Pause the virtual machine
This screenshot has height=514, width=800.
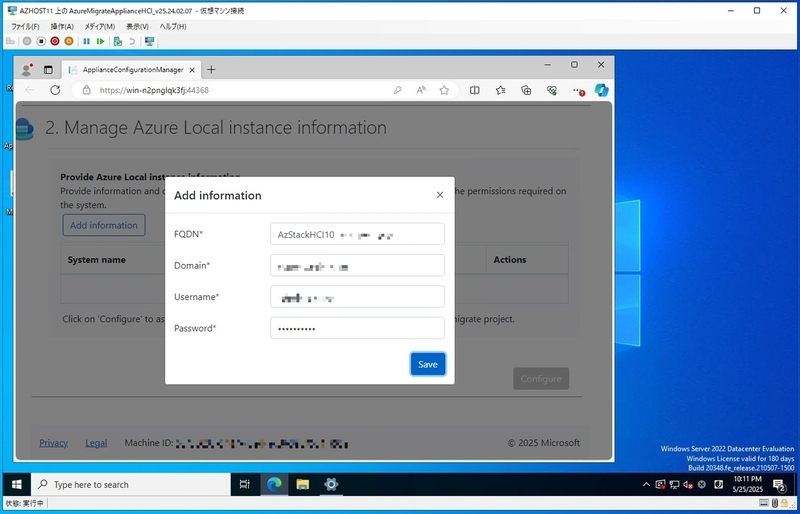click(x=87, y=41)
